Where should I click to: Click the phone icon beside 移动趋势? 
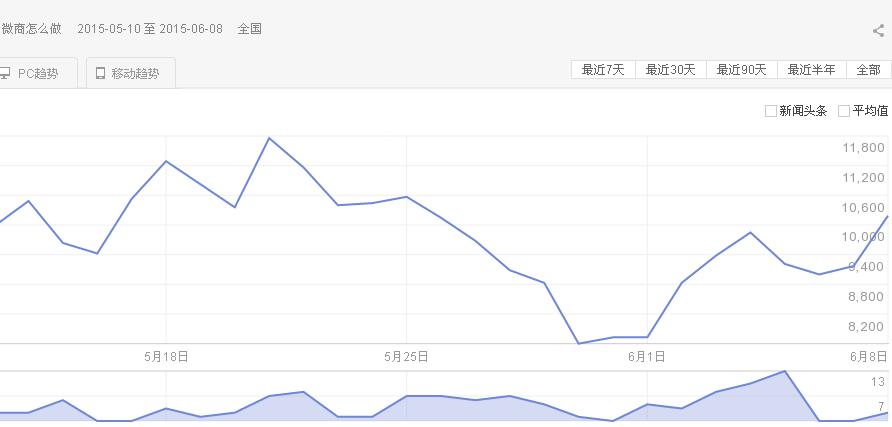point(100,73)
